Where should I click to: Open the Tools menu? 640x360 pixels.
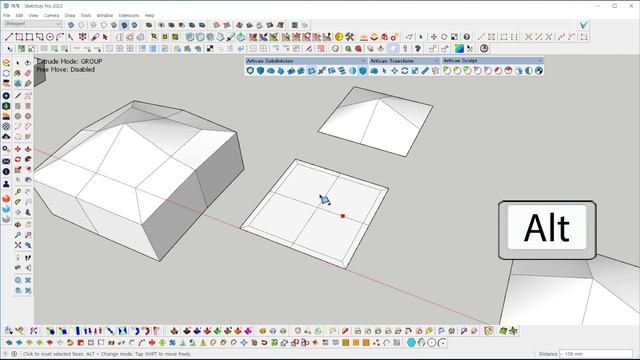click(86, 16)
